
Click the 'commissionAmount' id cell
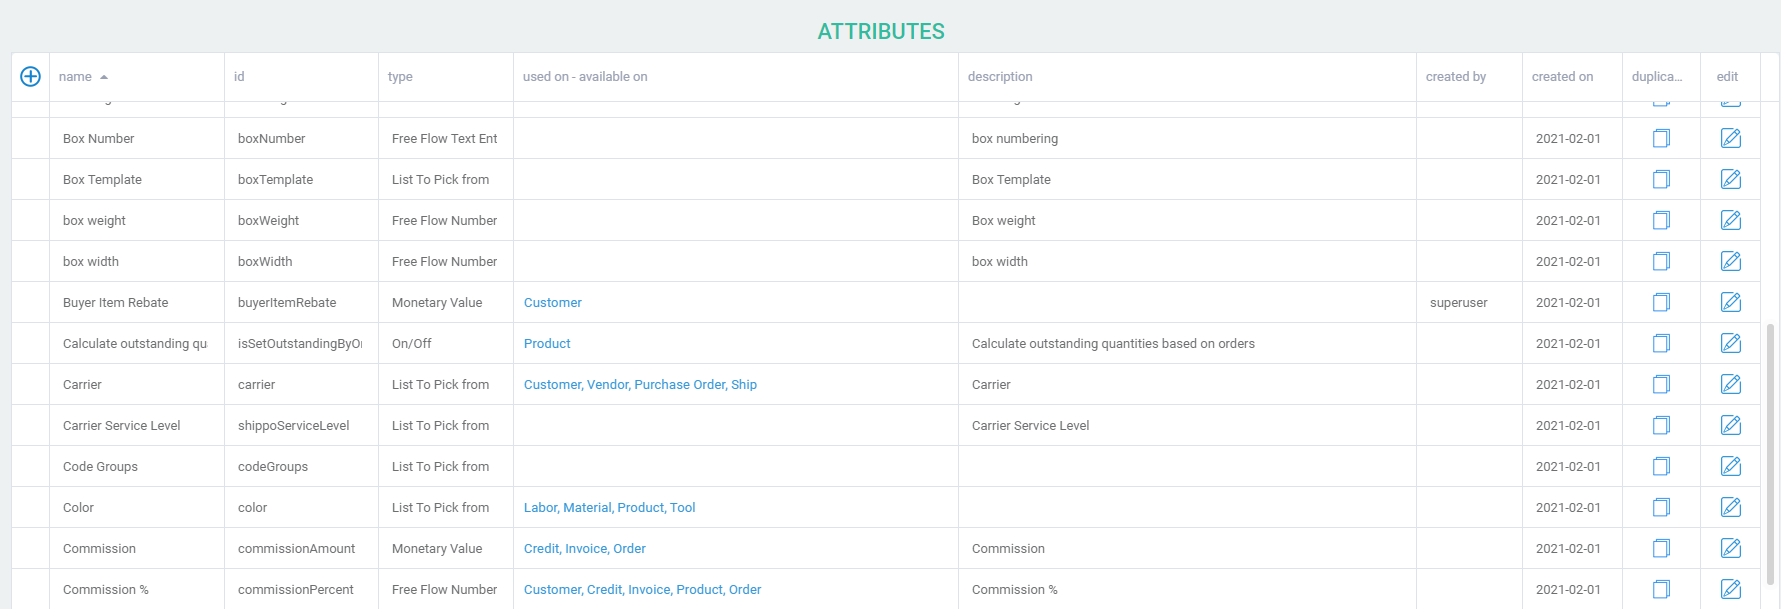click(x=301, y=548)
